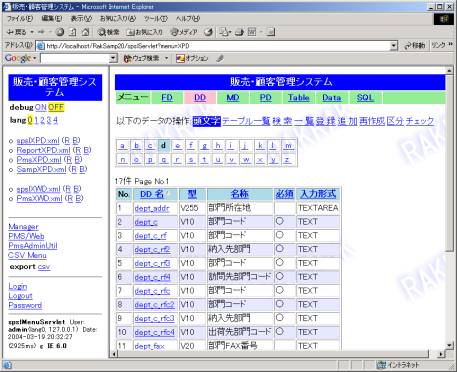
Task: Open the PmsAdminUtil link
Action: pos(33,246)
